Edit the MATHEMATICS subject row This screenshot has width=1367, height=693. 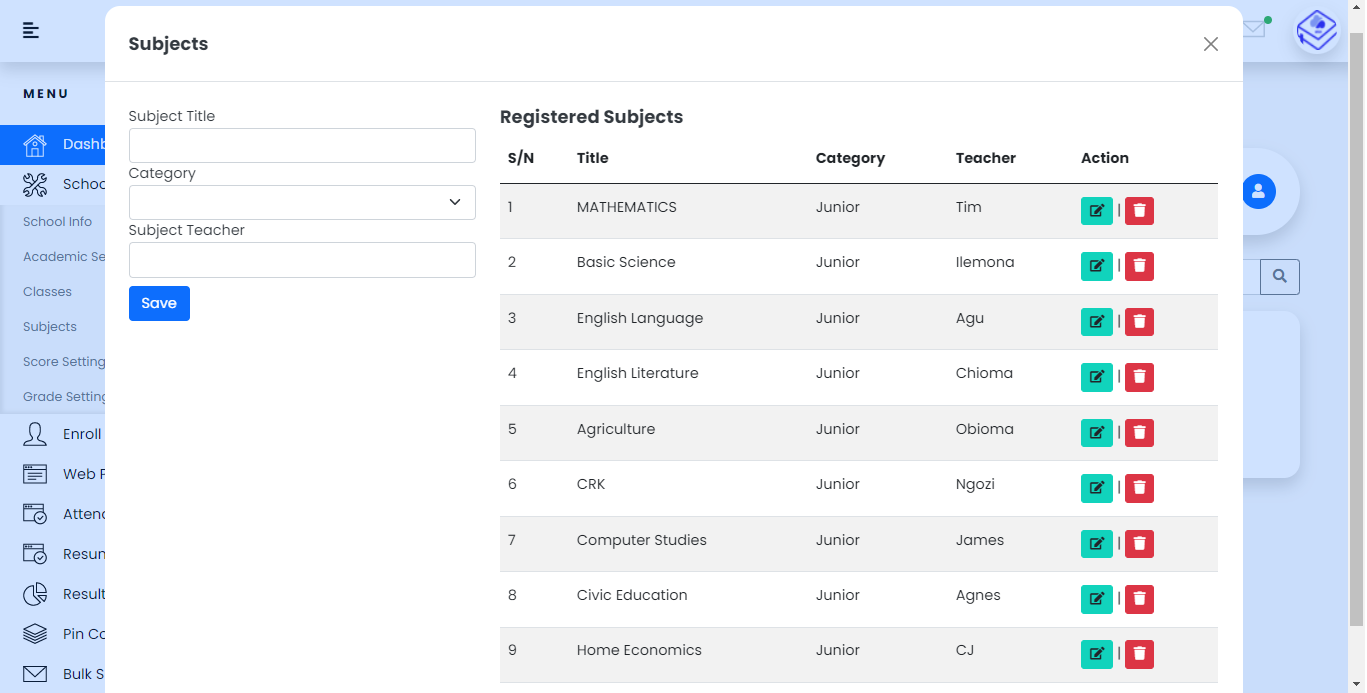[x=1096, y=211]
